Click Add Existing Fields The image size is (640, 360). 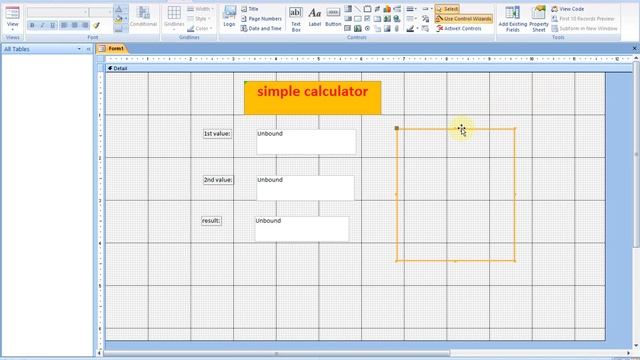[513, 19]
